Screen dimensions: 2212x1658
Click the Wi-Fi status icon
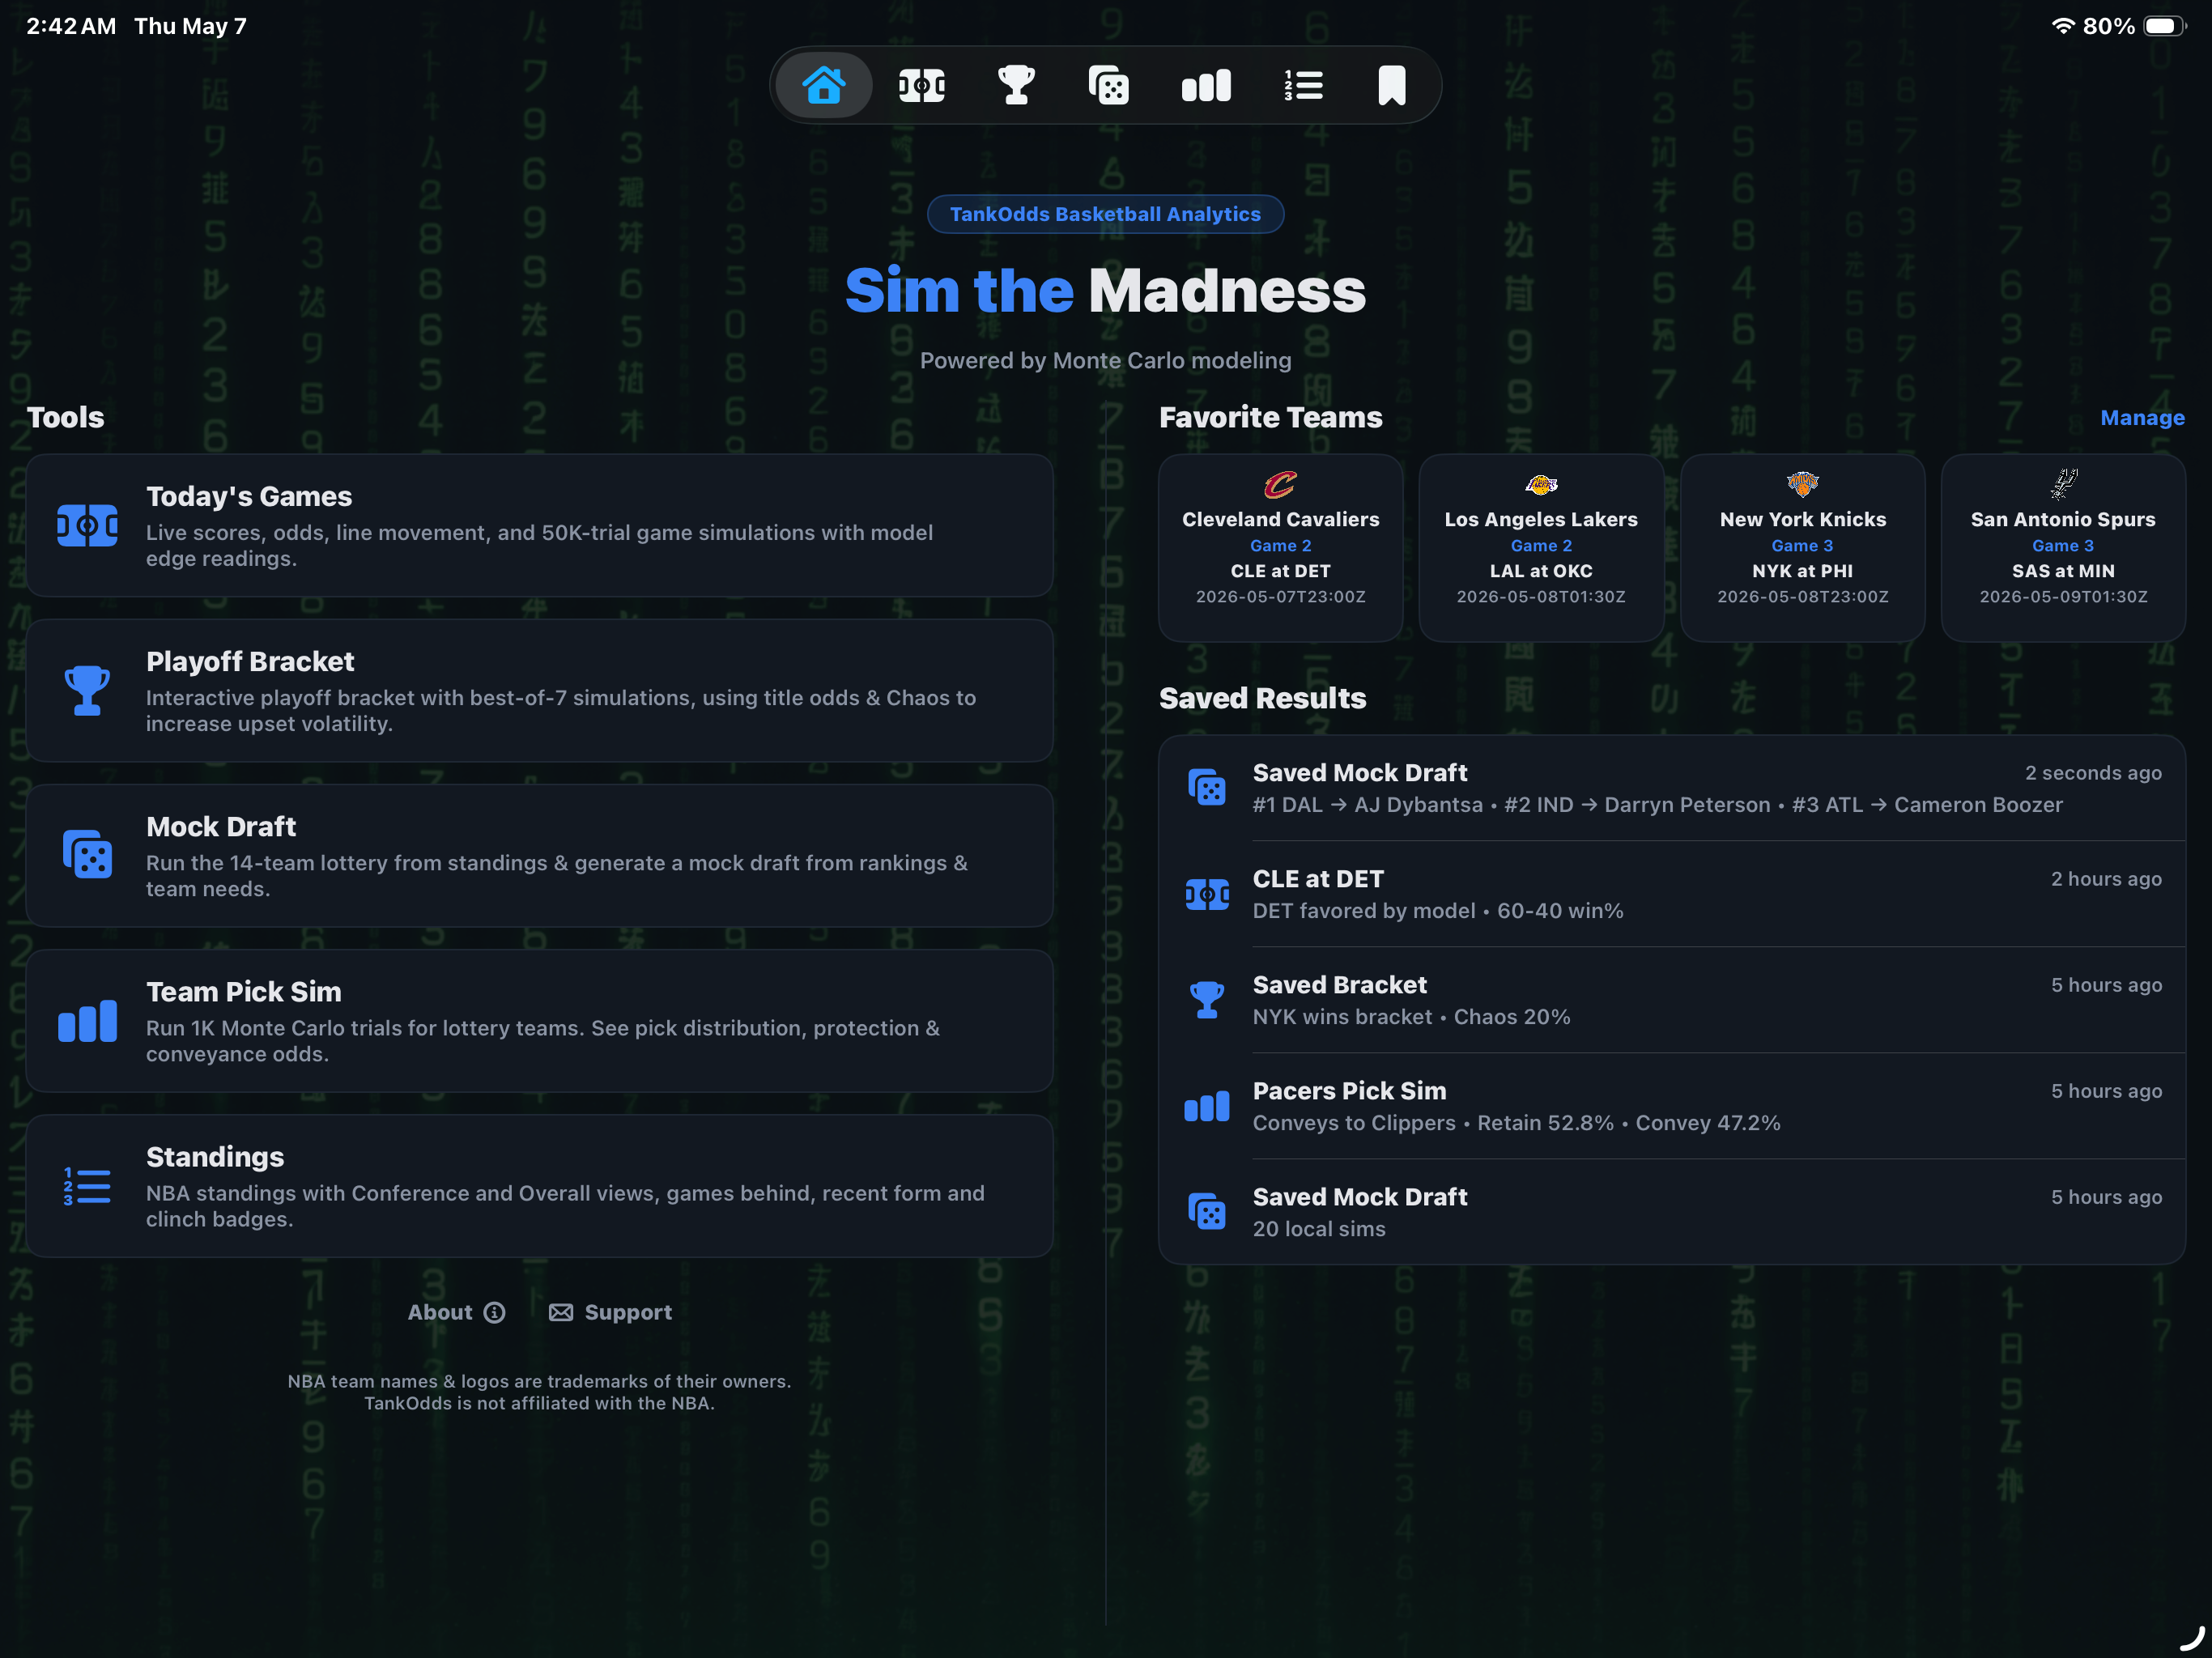click(2063, 26)
